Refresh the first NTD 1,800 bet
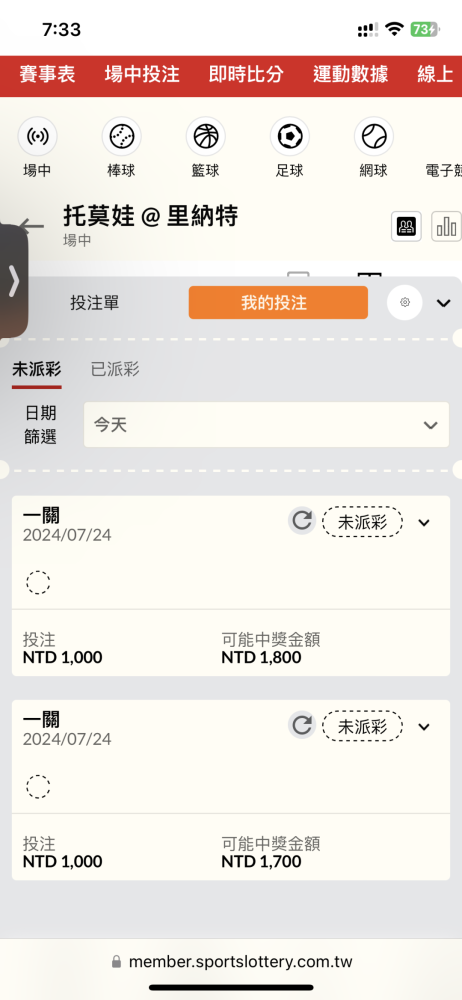This screenshot has height=1000, width=462. [301, 520]
